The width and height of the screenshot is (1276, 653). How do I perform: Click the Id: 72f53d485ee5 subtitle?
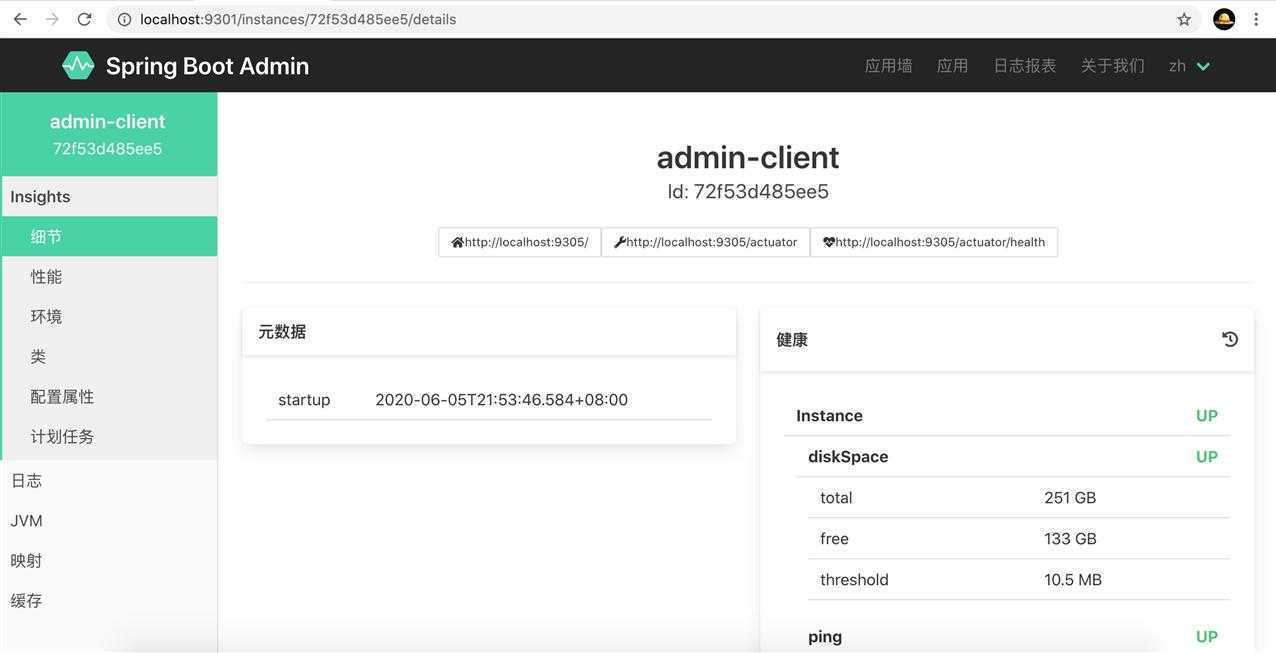[x=748, y=191]
